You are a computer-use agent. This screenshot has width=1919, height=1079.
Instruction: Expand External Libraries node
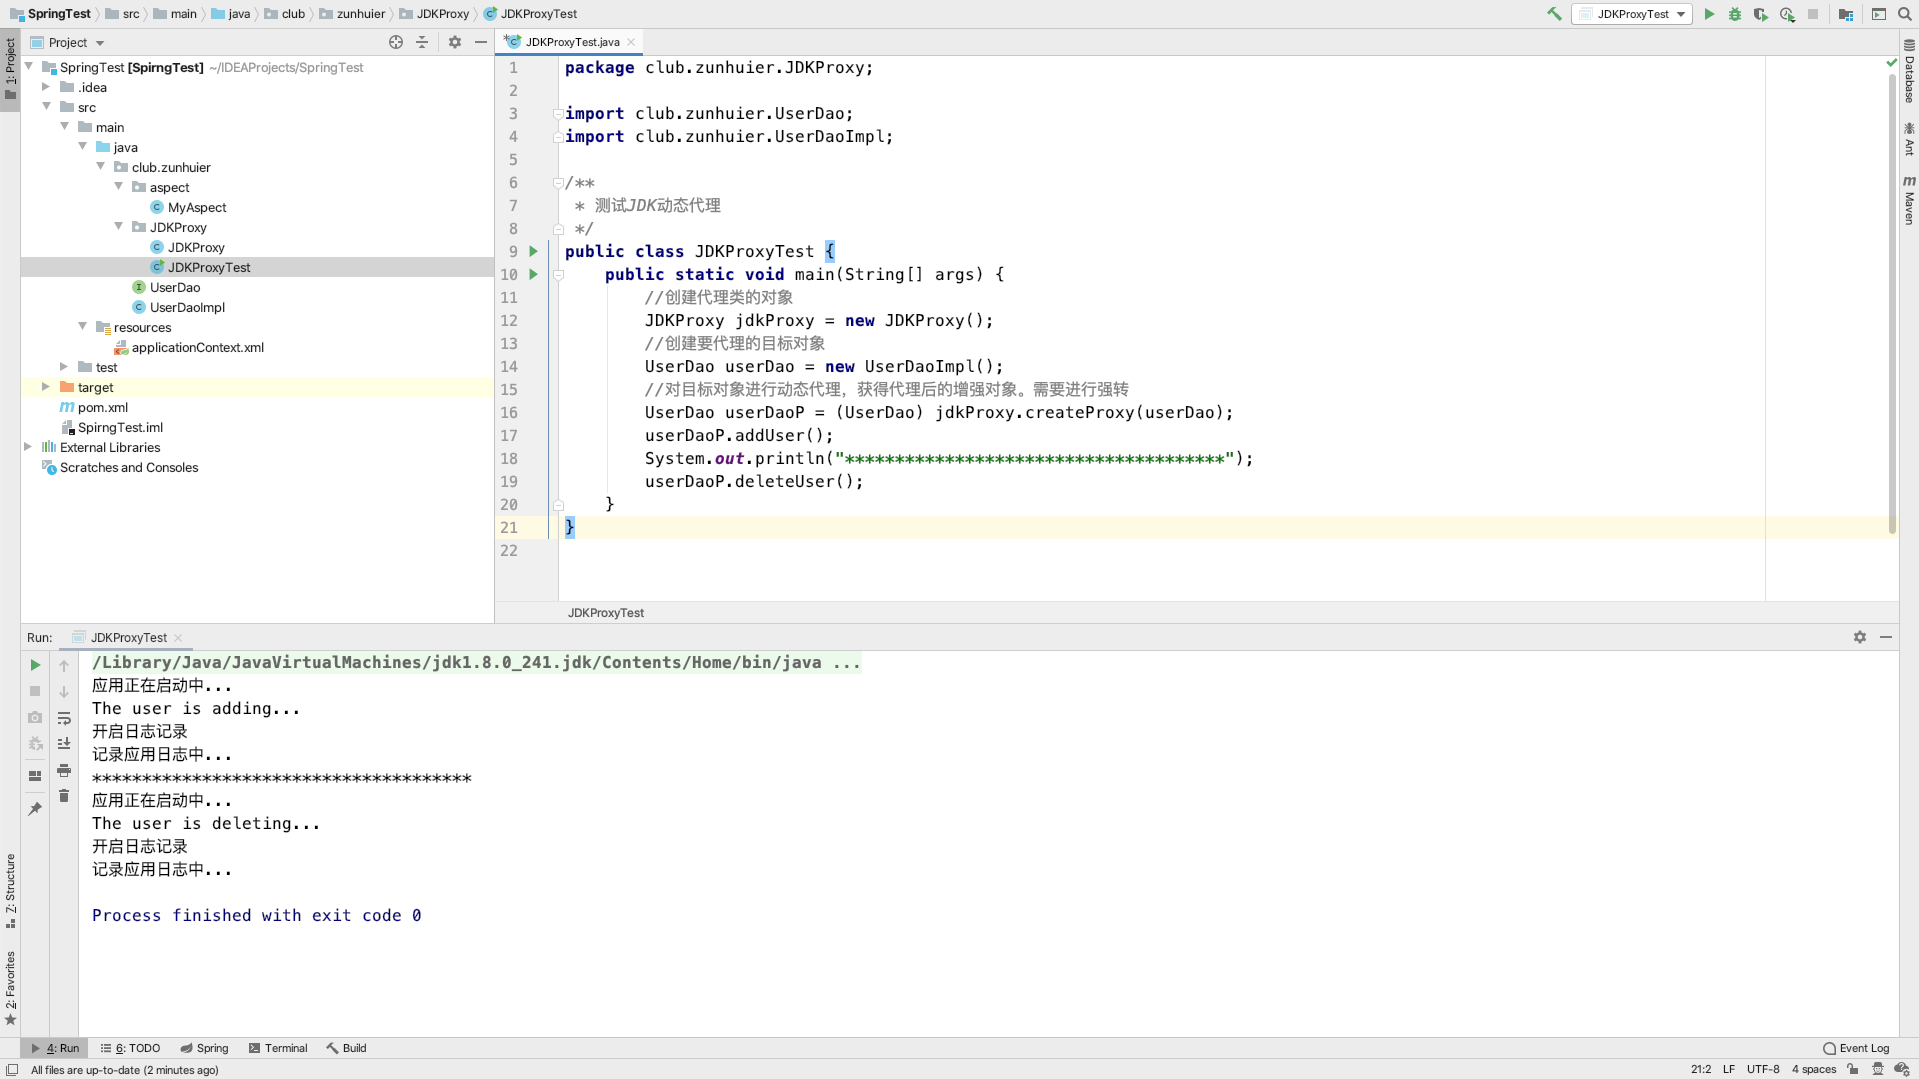point(28,447)
